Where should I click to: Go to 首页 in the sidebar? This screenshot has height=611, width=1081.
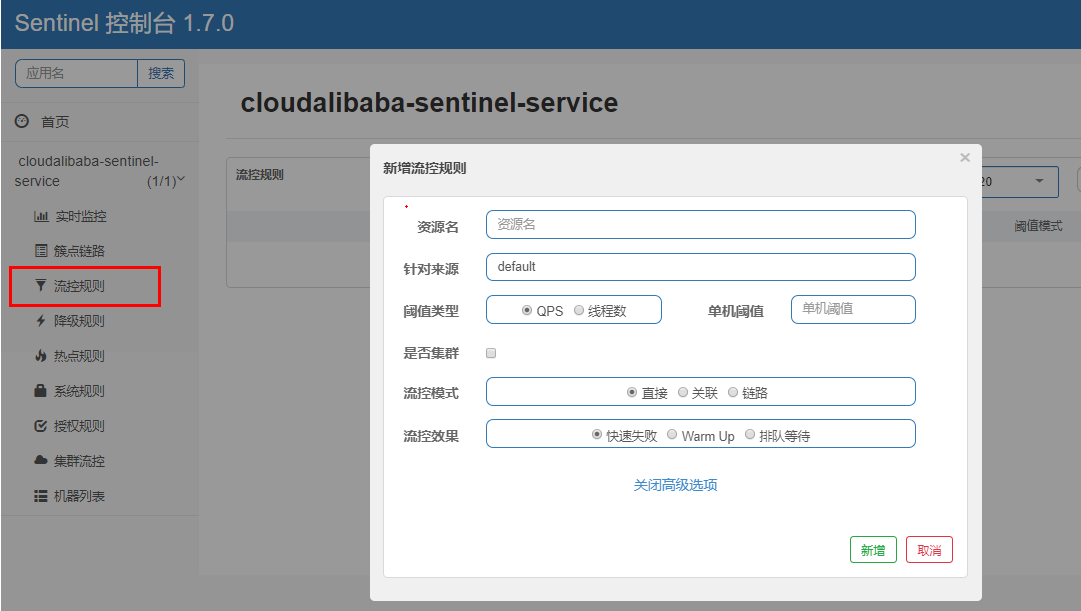click(x=54, y=121)
